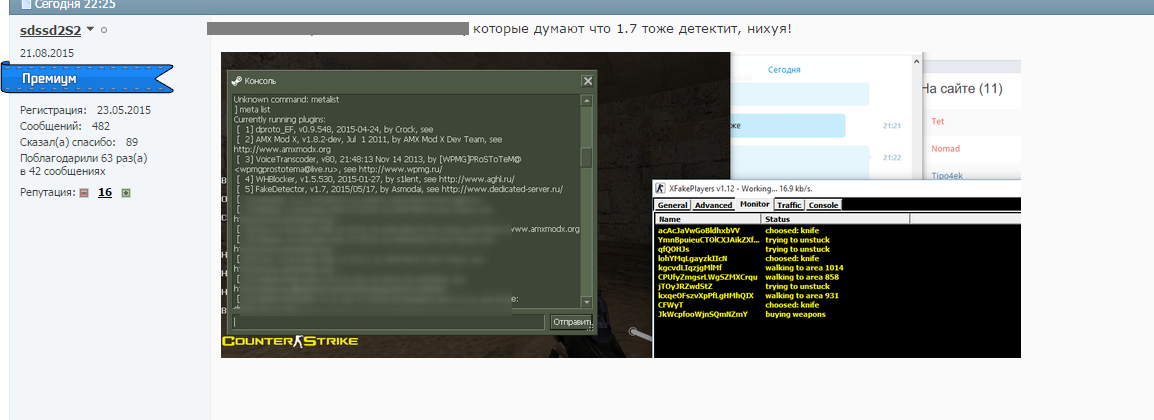The image size is (1154, 420).
Task: Select fake player acAcJaVwGoBldhxbVV
Action: click(x=699, y=231)
